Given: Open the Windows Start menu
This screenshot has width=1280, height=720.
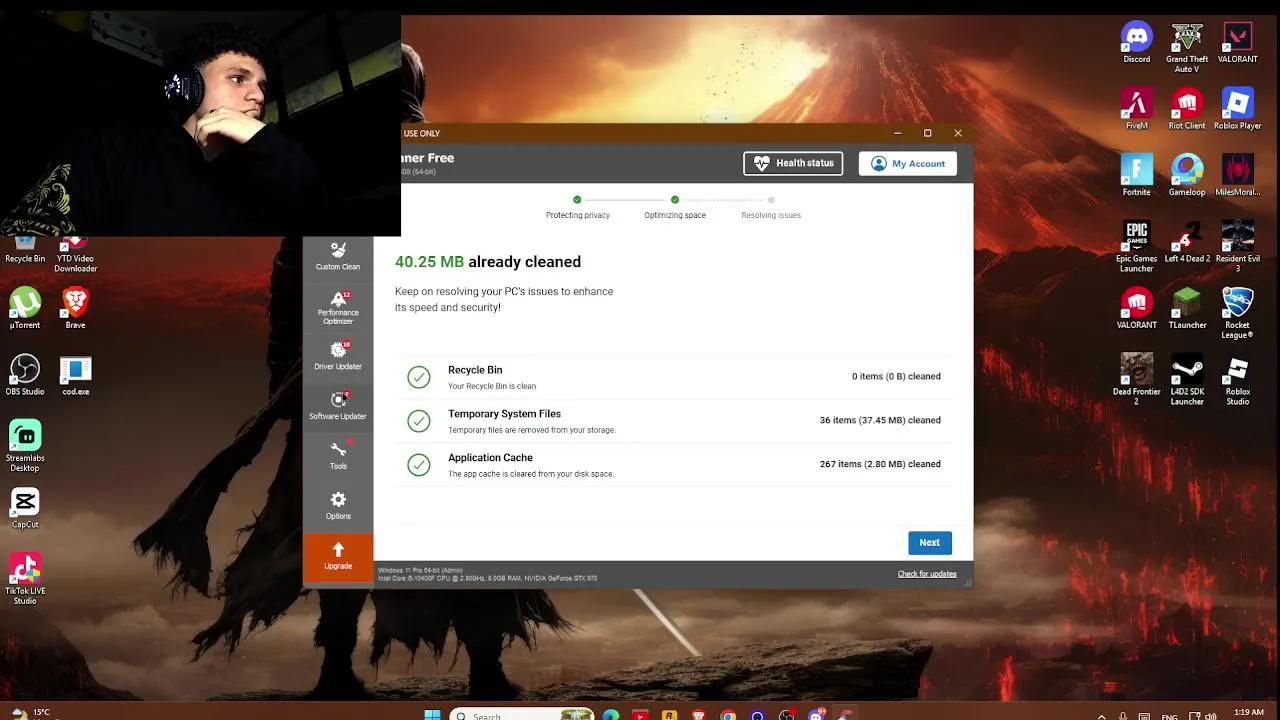Looking at the screenshot, I should [x=432, y=715].
